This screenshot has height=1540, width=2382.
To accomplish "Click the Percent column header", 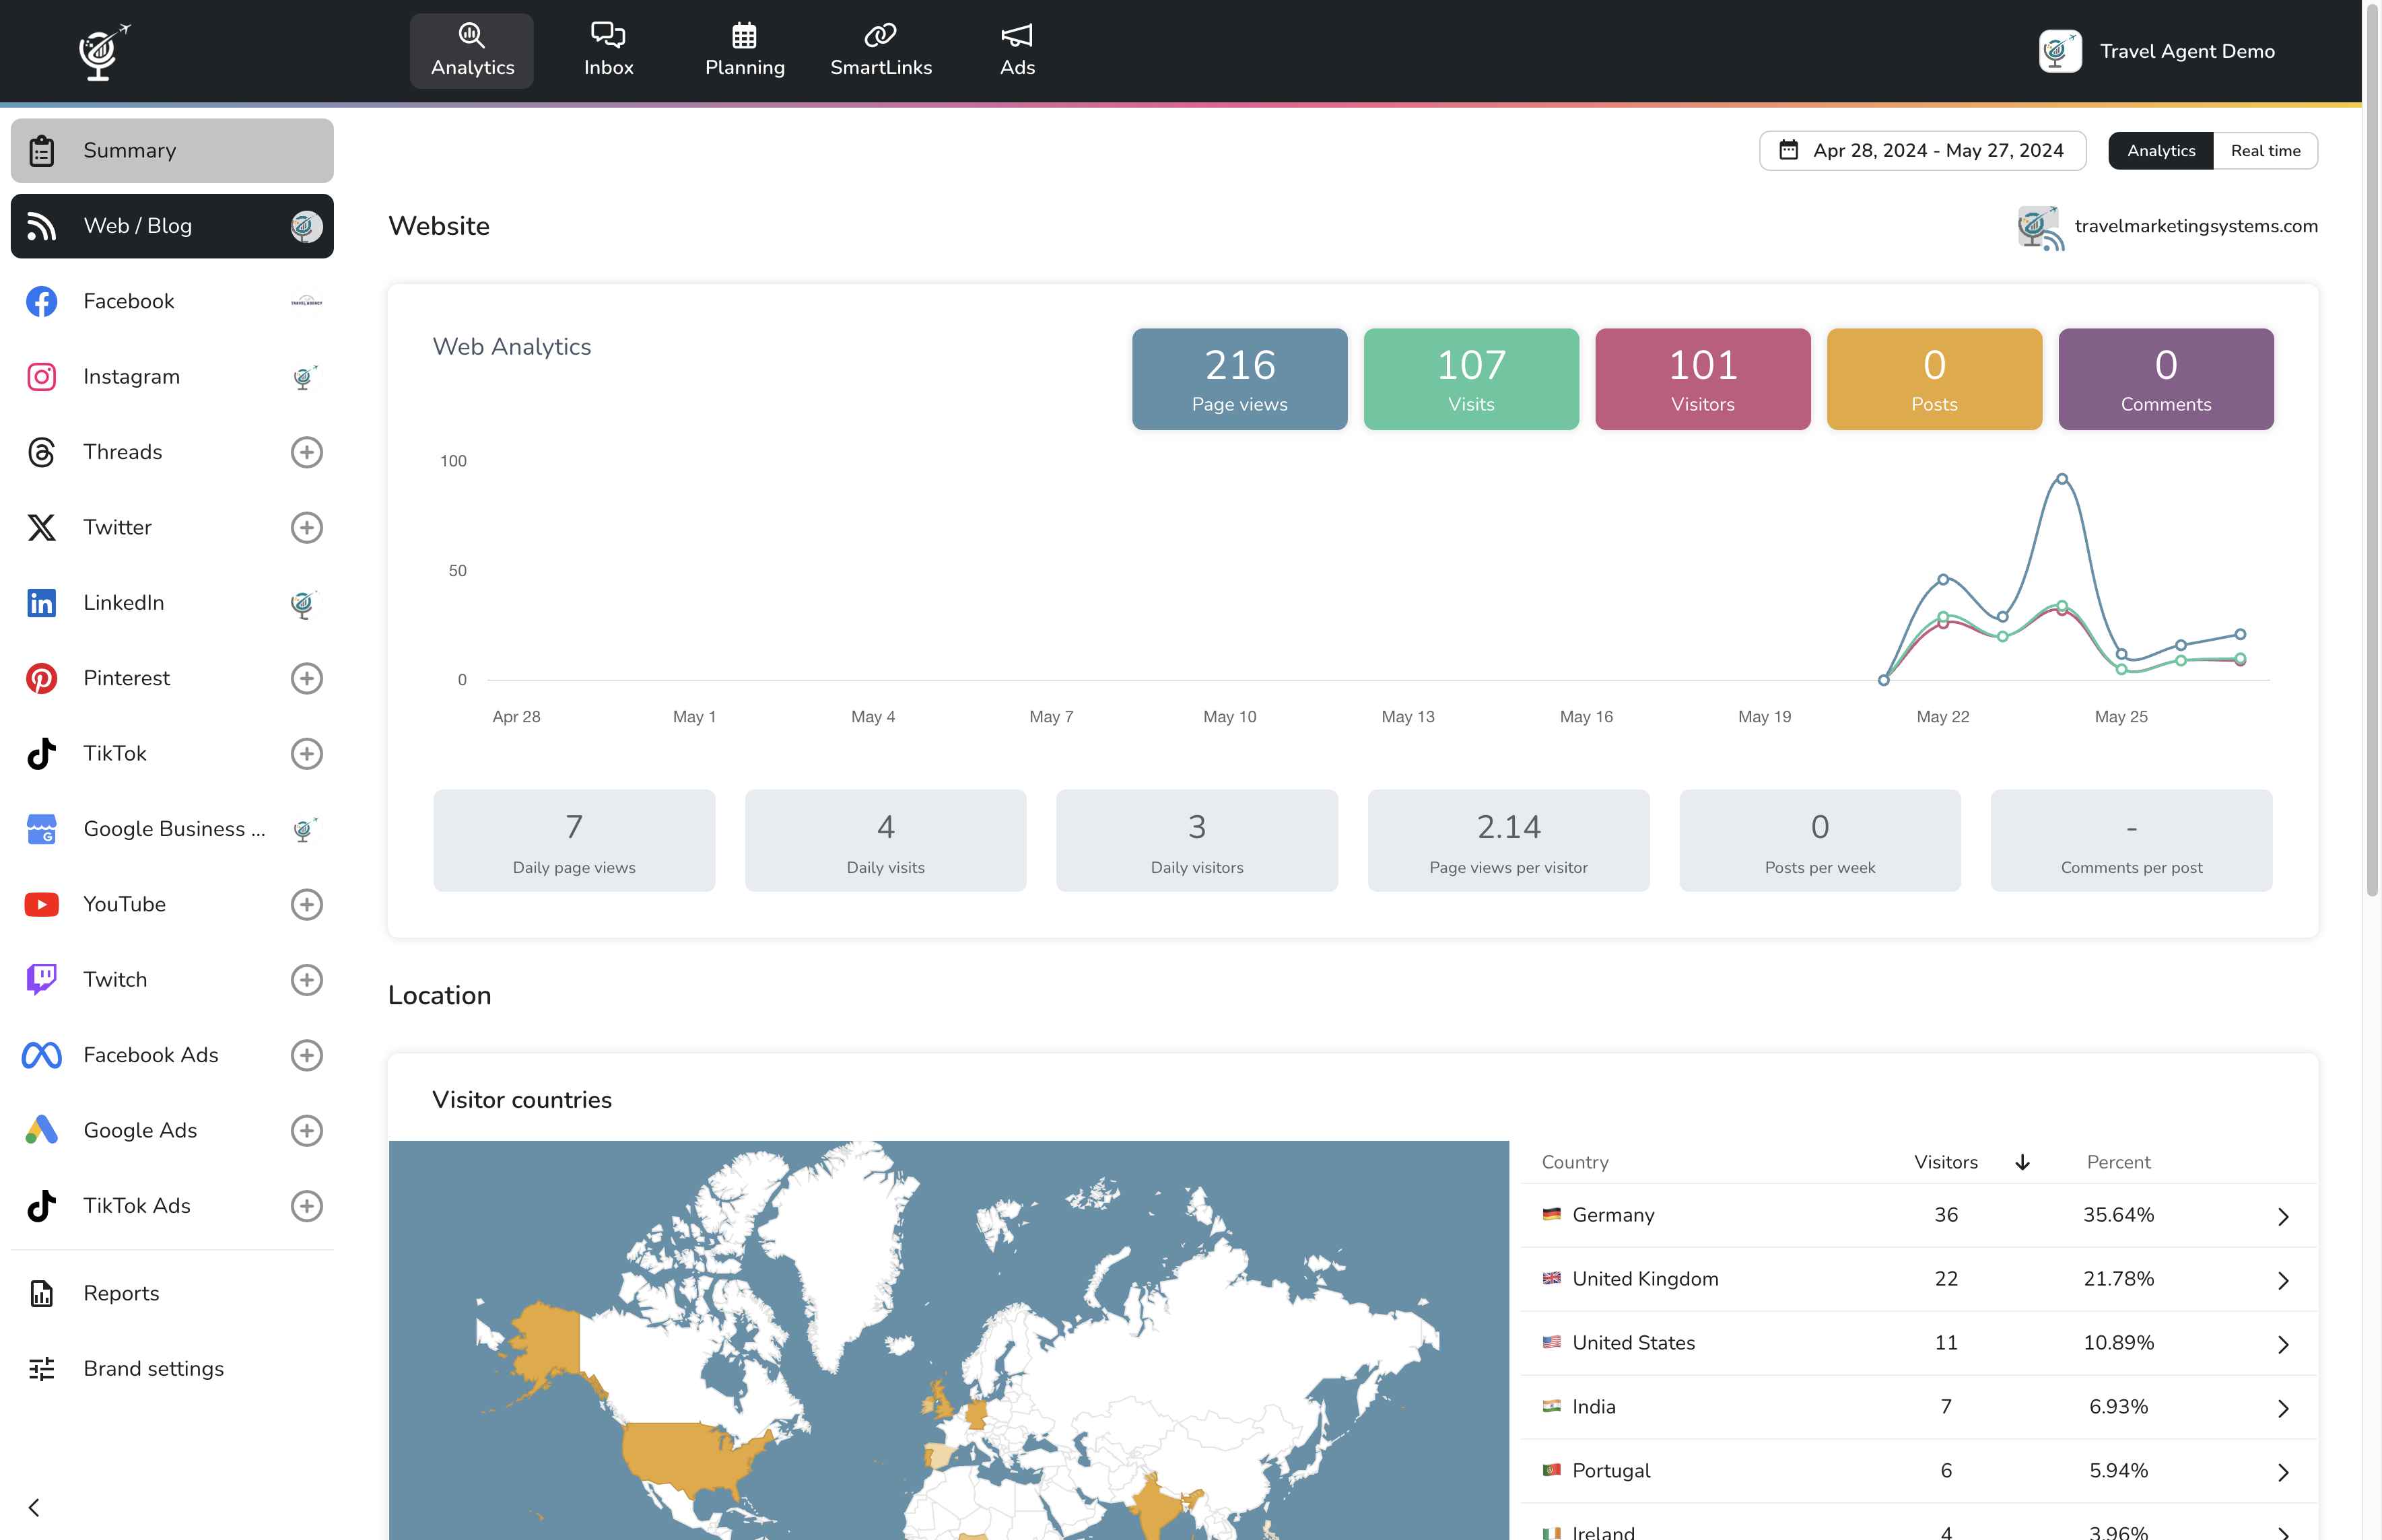I will click(2118, 1162).
